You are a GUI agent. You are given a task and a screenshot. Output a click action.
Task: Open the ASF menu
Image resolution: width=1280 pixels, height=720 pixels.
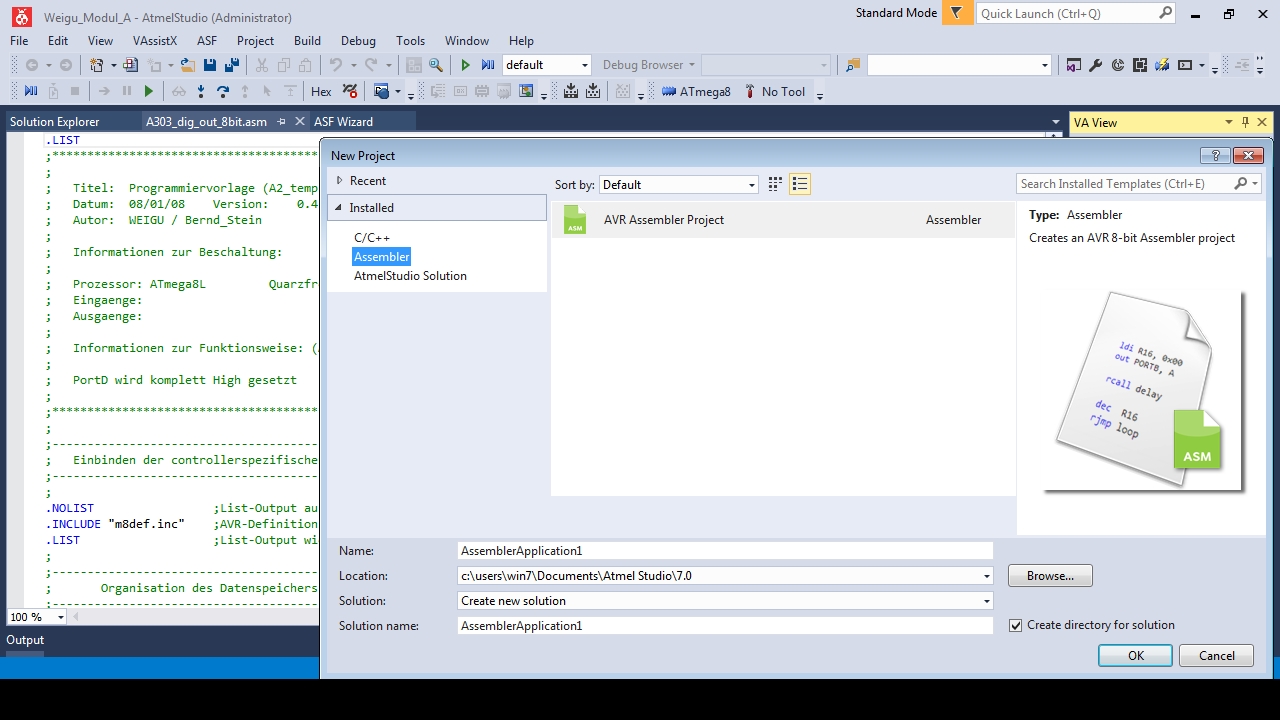click(x=207, y=41)
